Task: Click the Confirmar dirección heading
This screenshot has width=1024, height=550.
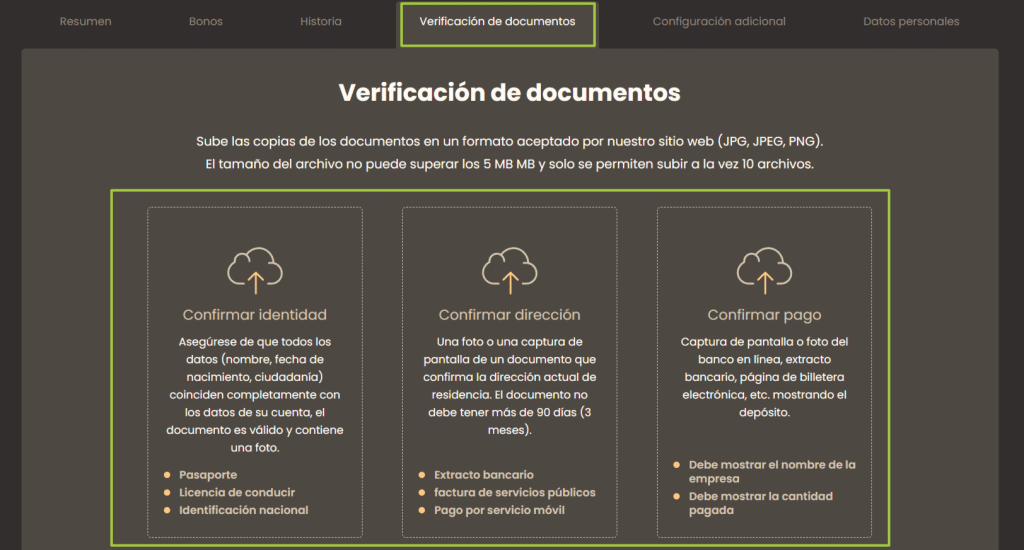Action: (509, 315)
